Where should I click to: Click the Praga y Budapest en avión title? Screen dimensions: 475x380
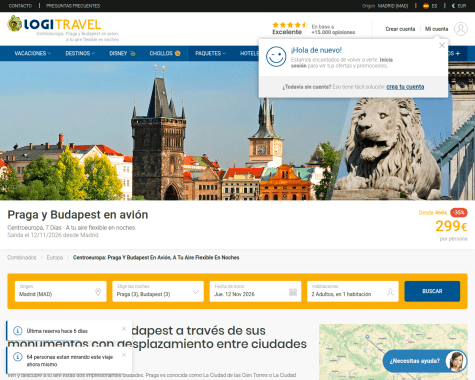point(78,215)
